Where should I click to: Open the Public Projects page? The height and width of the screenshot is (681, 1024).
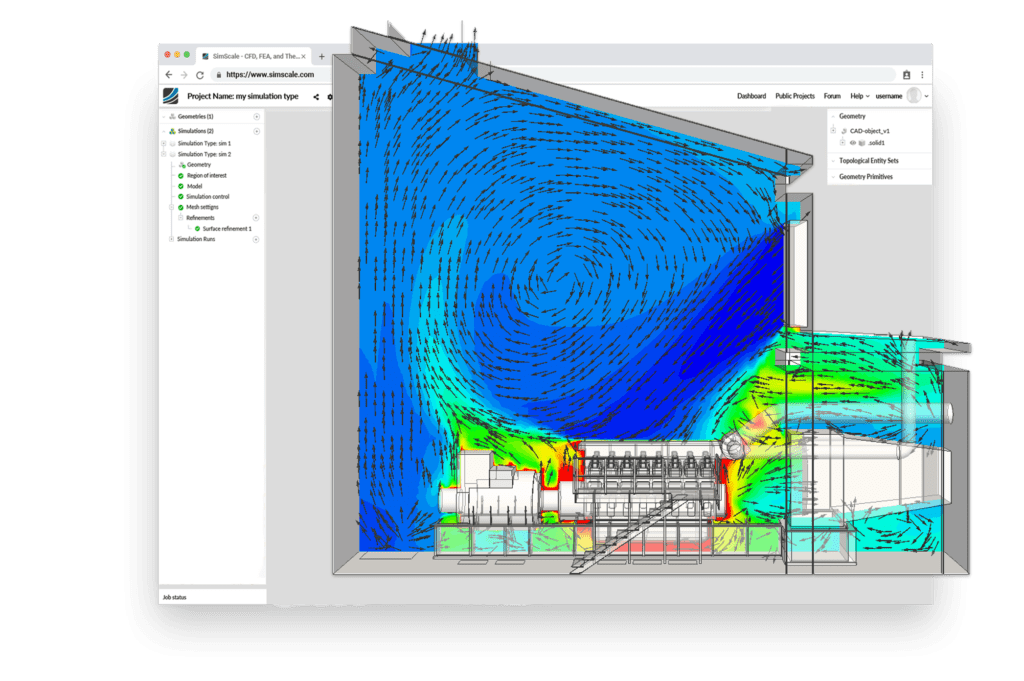click(795, 96)
